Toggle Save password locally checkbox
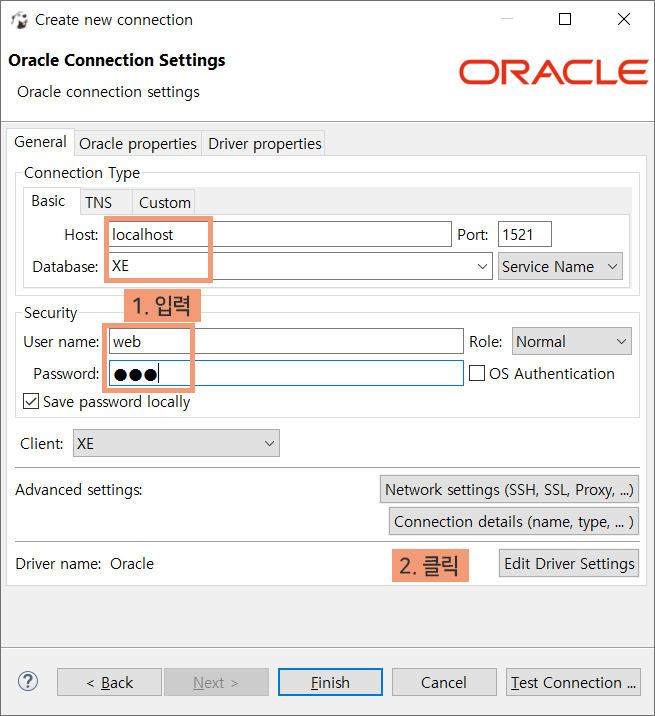This screenshot has height=716, width=655. [31, 401]
